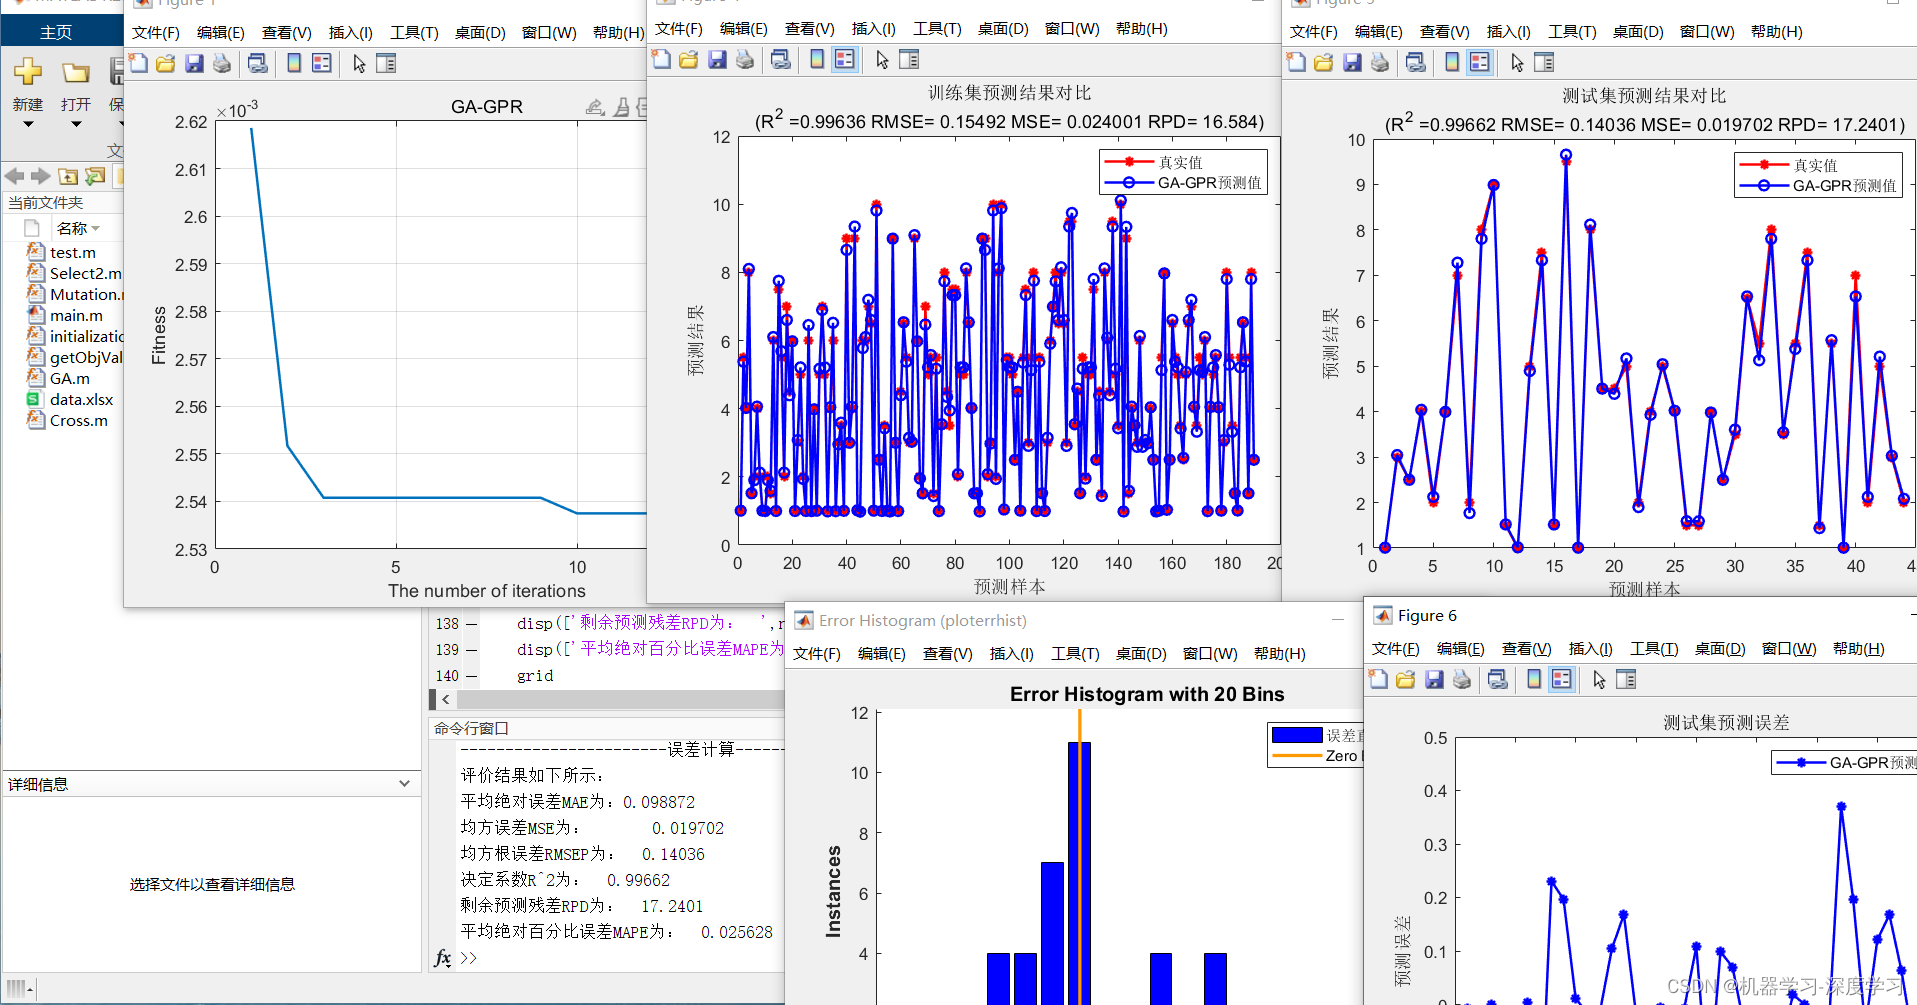Open the 名称 column sort dropdown
Image resolution: width=1917 pixels, height=1005 pixels.
click(x=93, y=228)
